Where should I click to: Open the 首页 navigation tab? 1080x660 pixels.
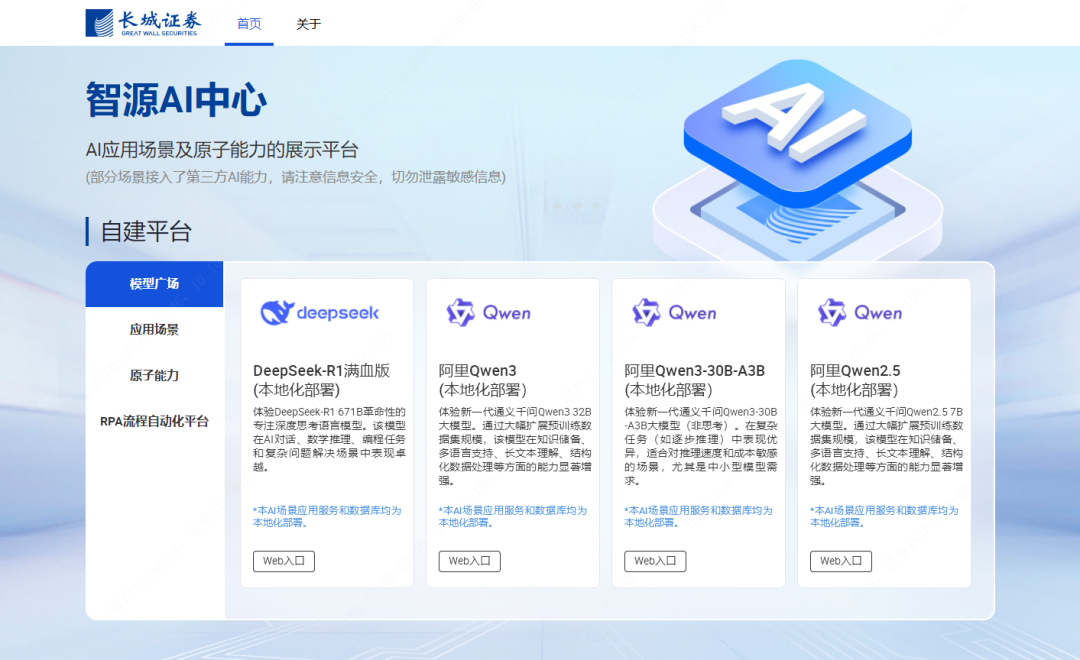[x=249, y=24]
